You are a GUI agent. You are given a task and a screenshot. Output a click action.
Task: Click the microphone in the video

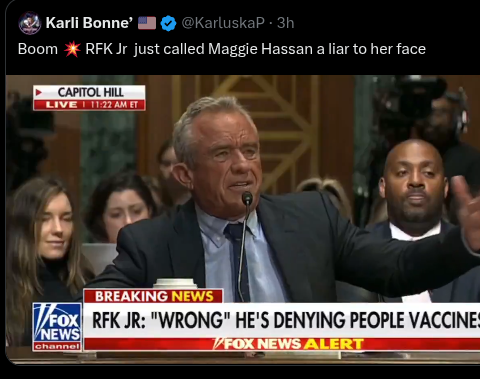tap(247, 198)
